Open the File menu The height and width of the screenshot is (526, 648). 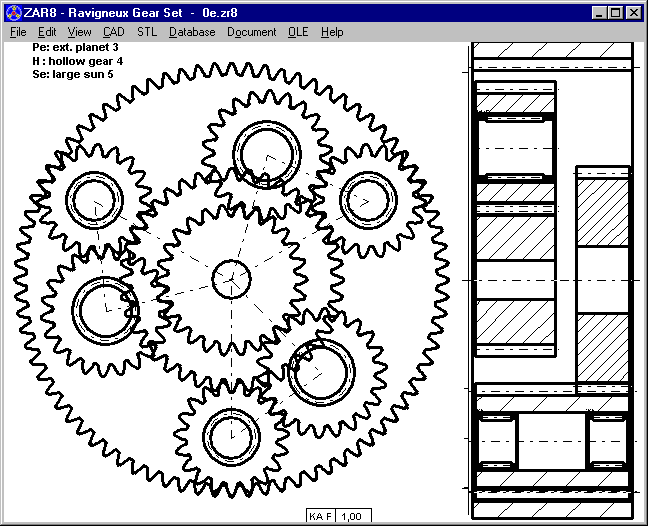click(x=18, y=32)
